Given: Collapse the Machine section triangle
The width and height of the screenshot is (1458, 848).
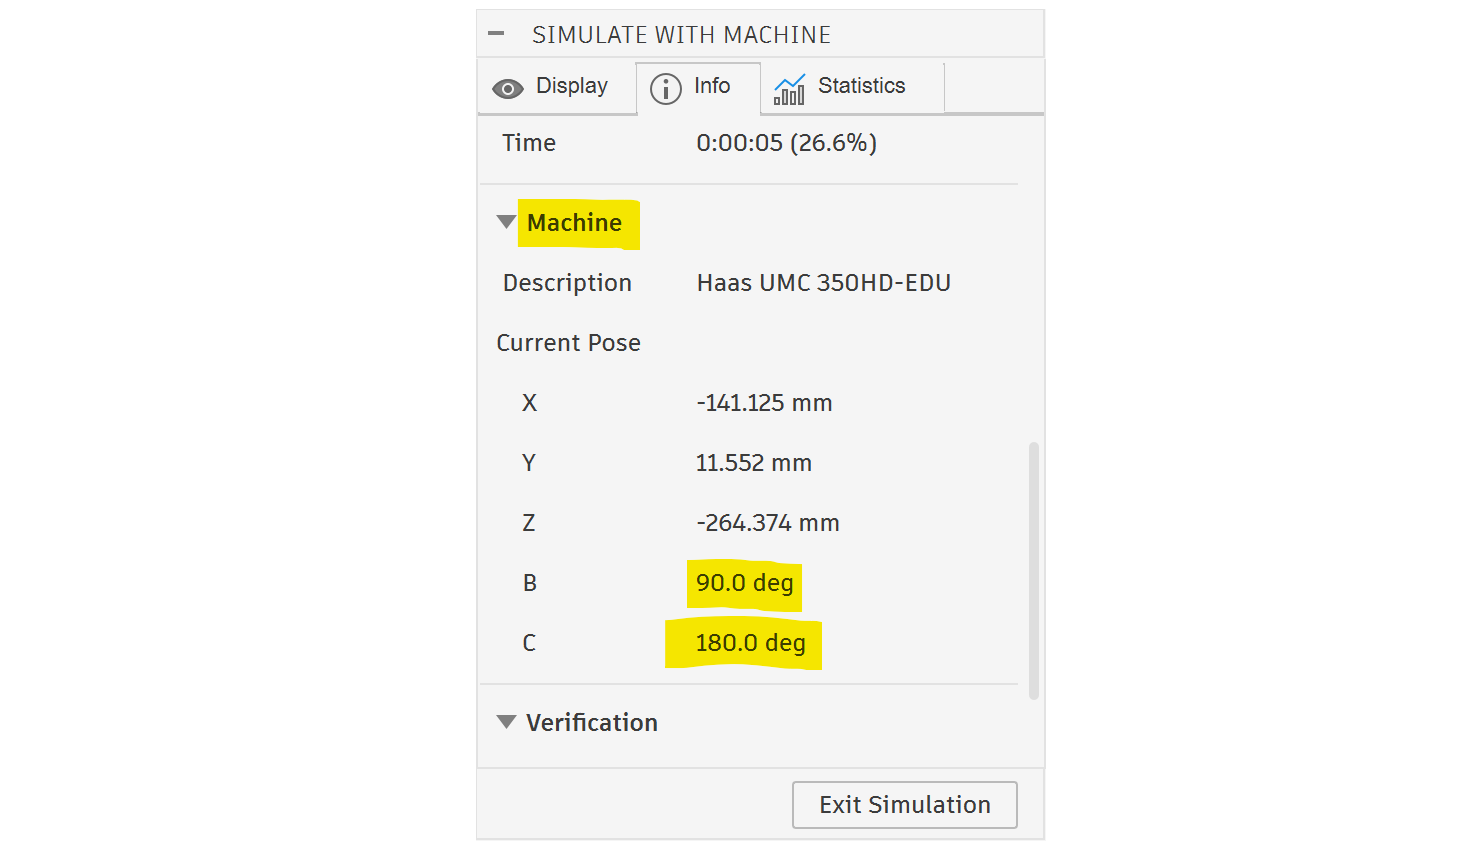Looking at the screenshot, I should 507,222.
